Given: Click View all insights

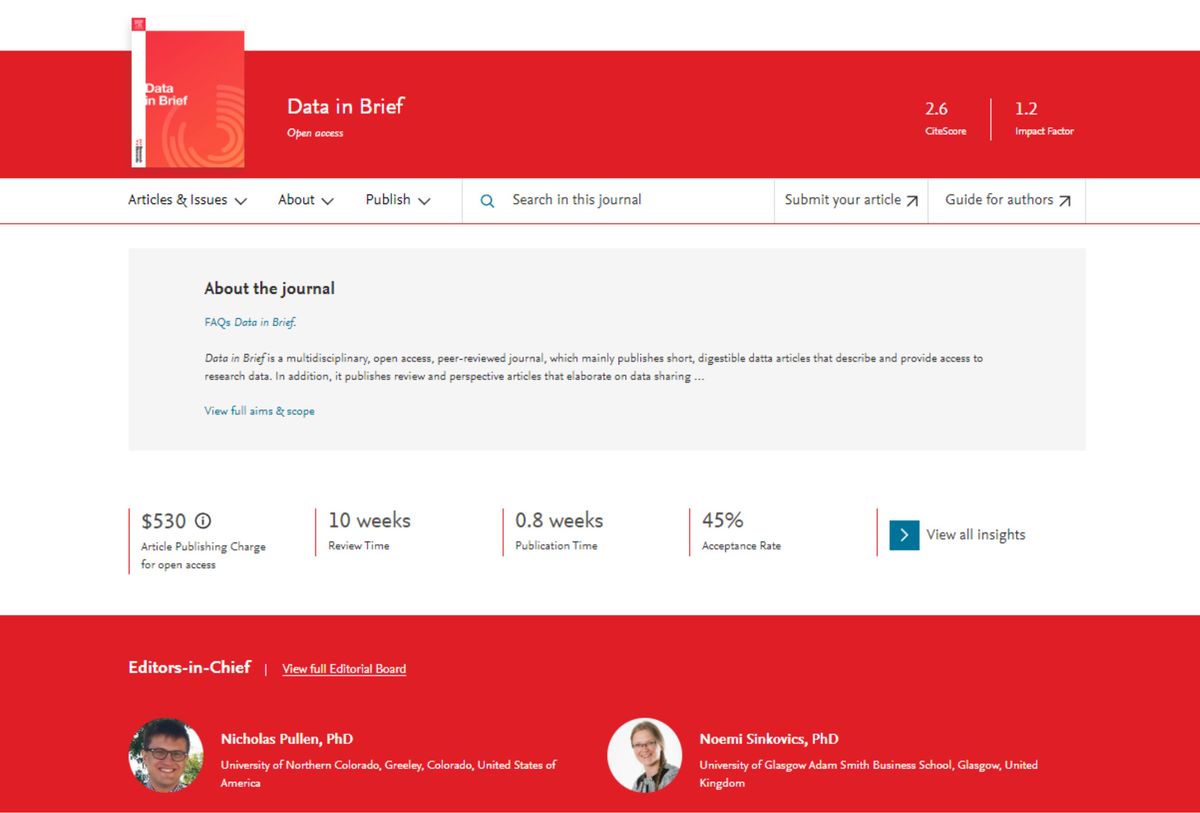Looking at the screenshot, I should [975, 535].
